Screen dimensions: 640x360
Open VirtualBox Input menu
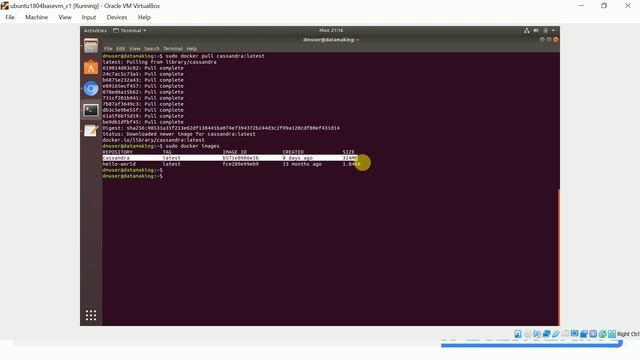[89, 17]
